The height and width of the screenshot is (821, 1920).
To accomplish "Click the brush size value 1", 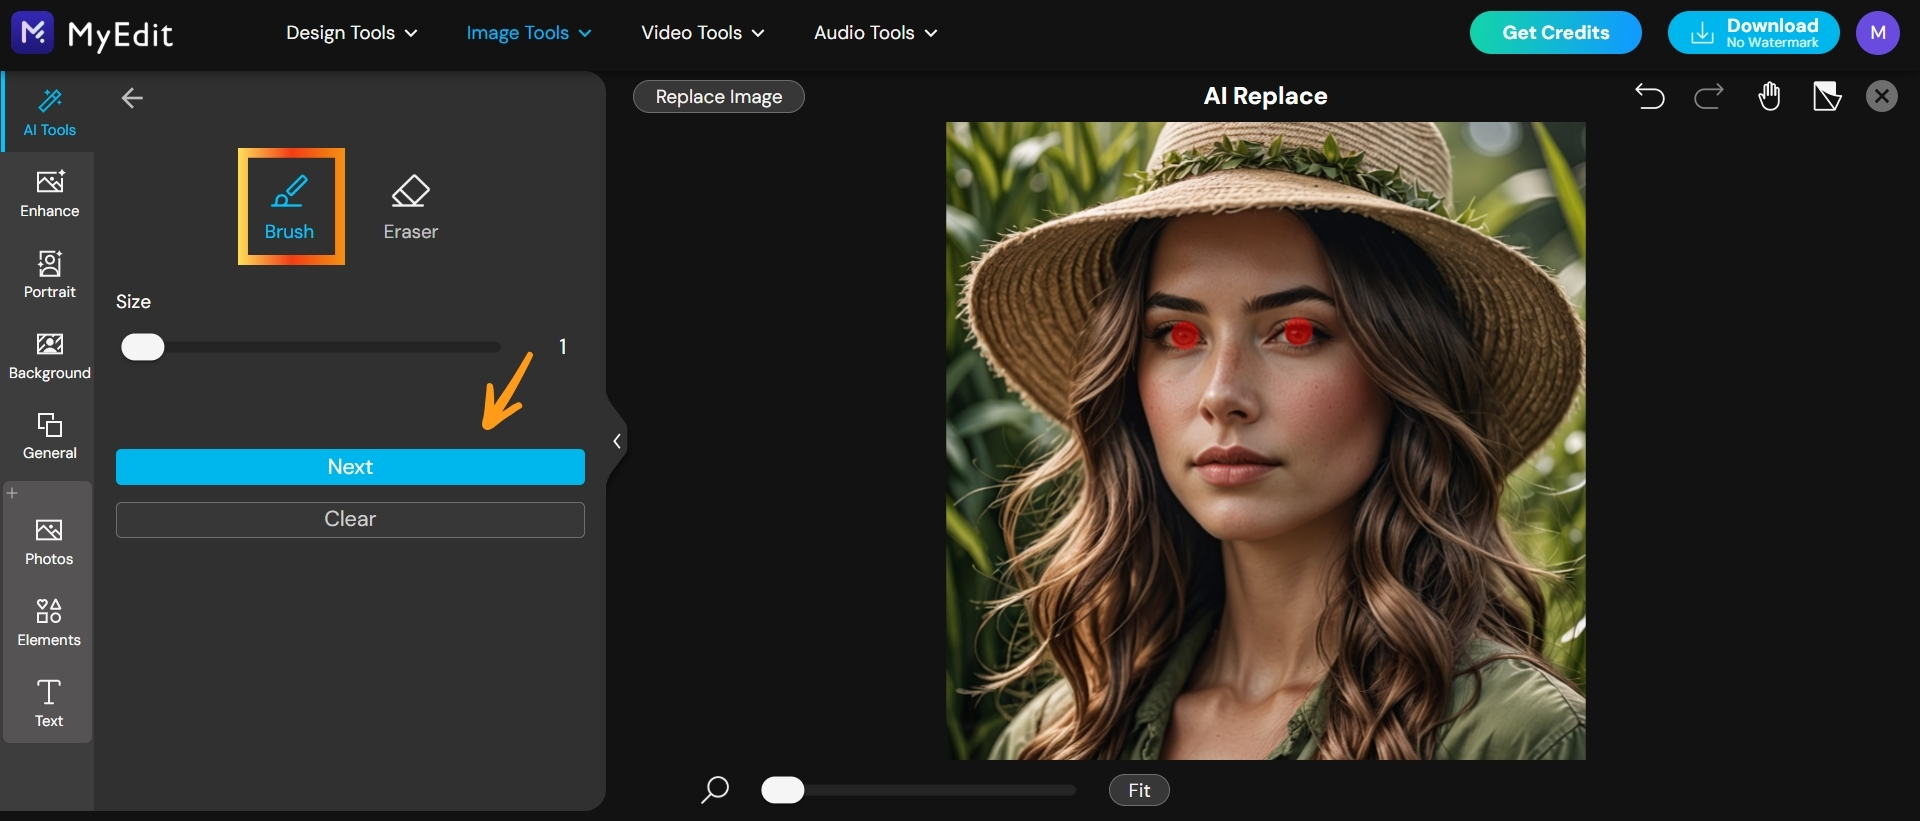I will tap(563, 347).
